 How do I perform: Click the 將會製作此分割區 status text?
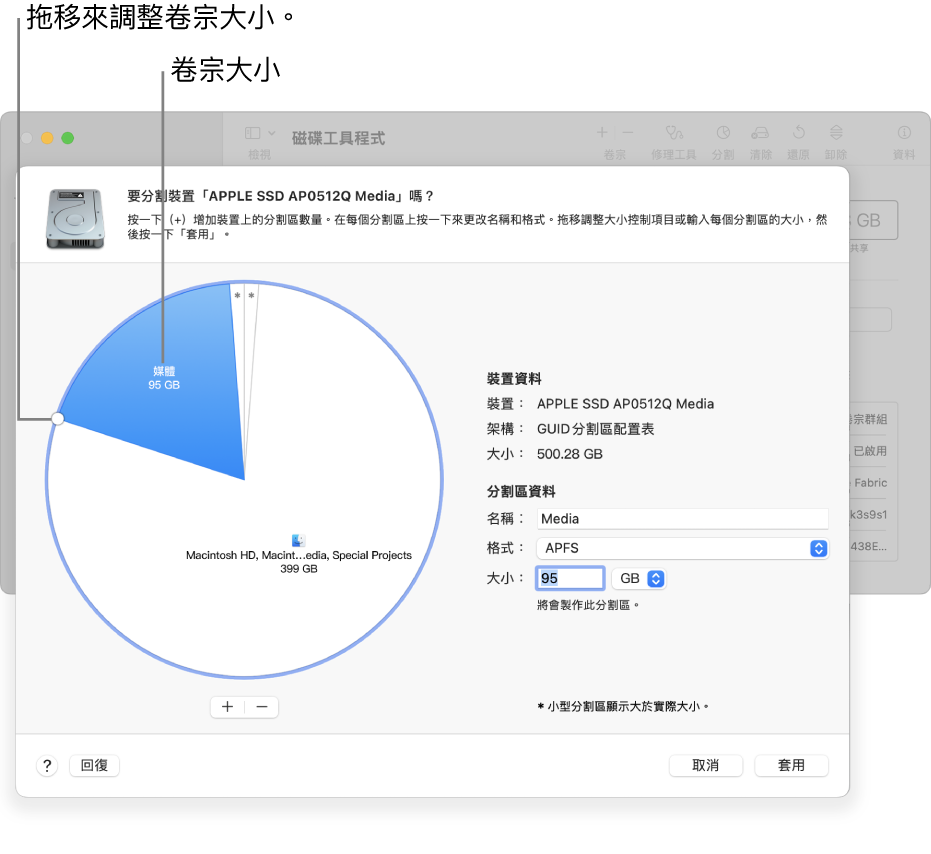tap(587, 605)
